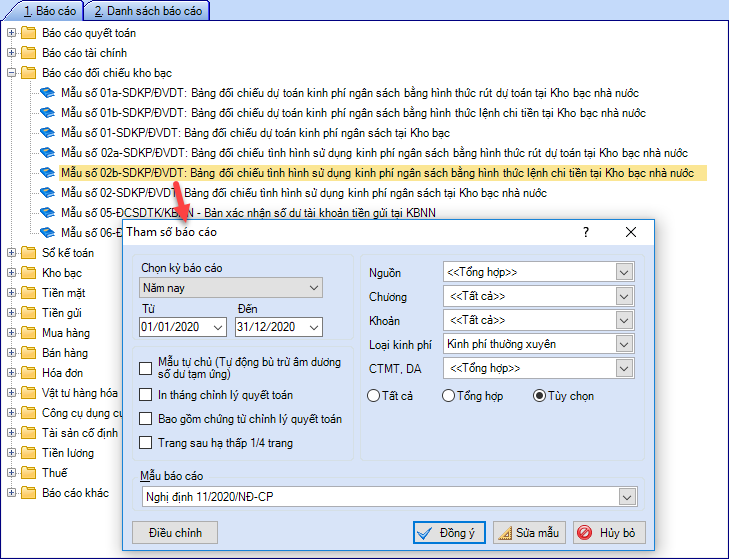Click book icon of Mẫu số 01-SDKP/ĐVDT report
Image resolution: width=729 pixels, height=559 pixels.
[47, 133]
